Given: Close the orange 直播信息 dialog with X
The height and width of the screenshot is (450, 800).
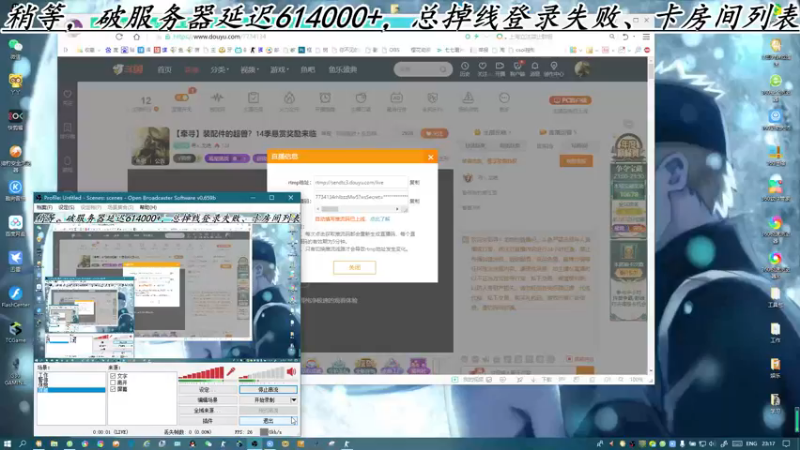Looking at the screenshot, I should coord(431,157).
